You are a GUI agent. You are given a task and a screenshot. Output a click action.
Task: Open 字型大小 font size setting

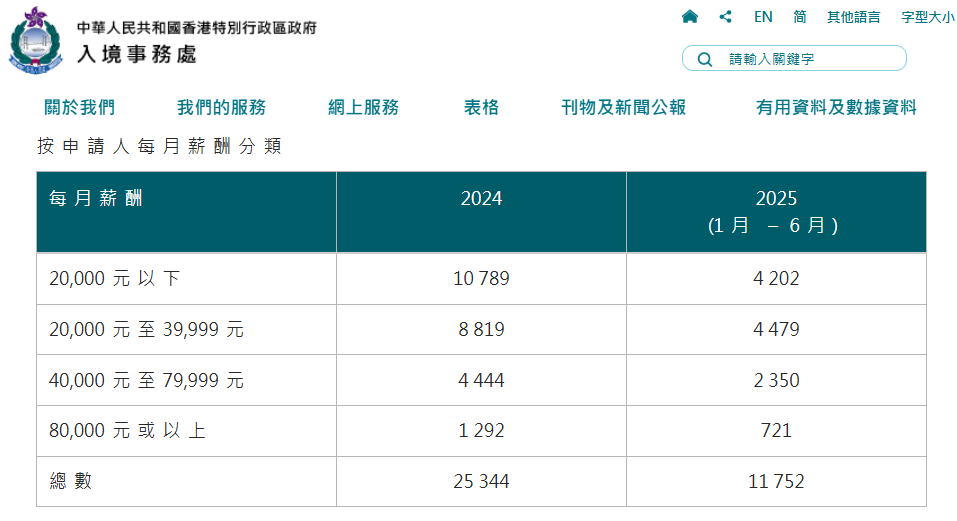point(928,17)
